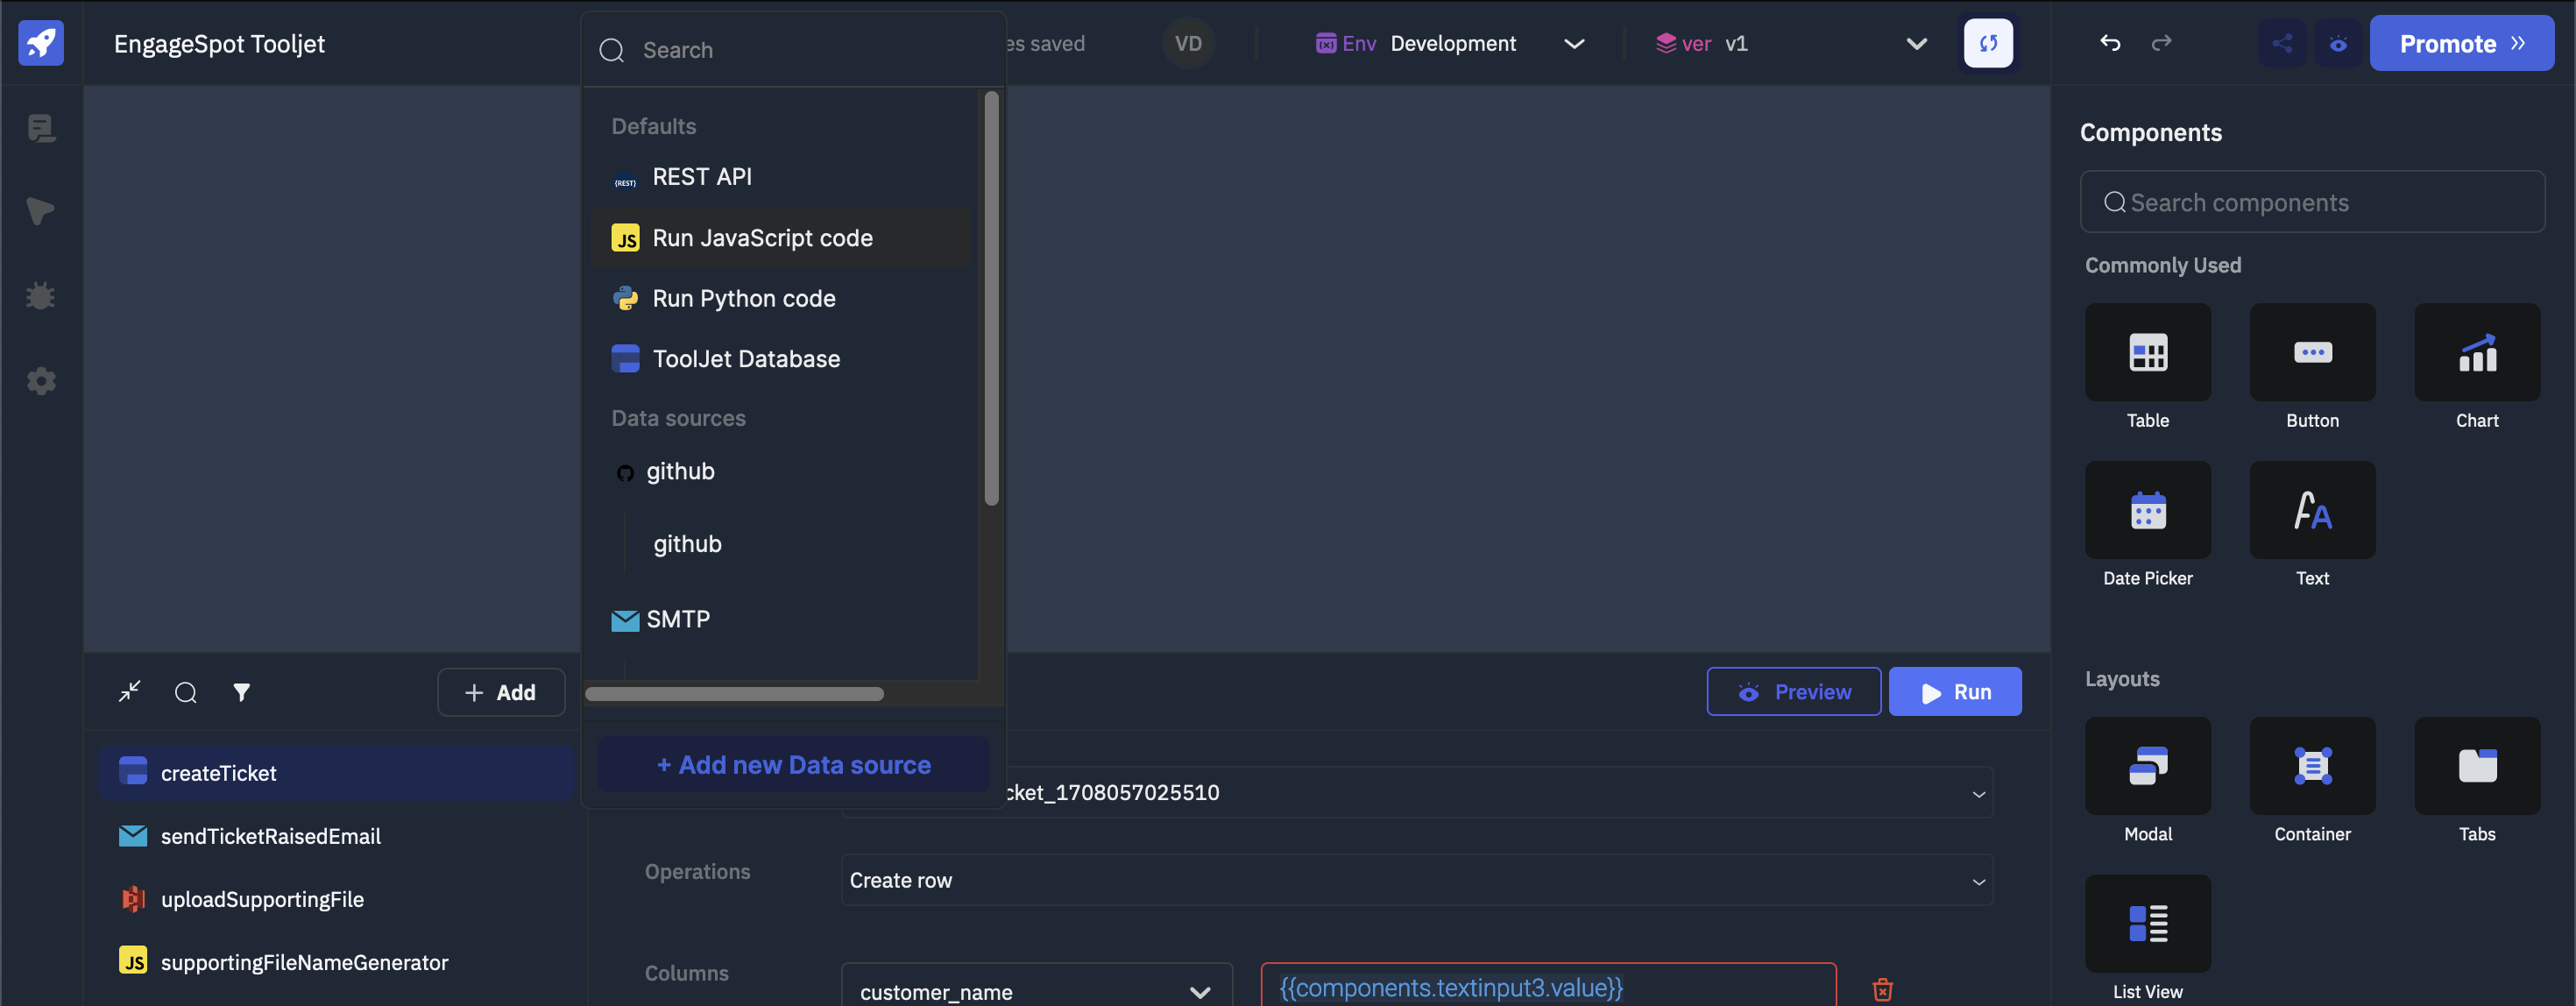Image resolution: width=2576 pixels, height=1006 pixels.
Task: Click the Add query button
Action: (x=501, y=692)
